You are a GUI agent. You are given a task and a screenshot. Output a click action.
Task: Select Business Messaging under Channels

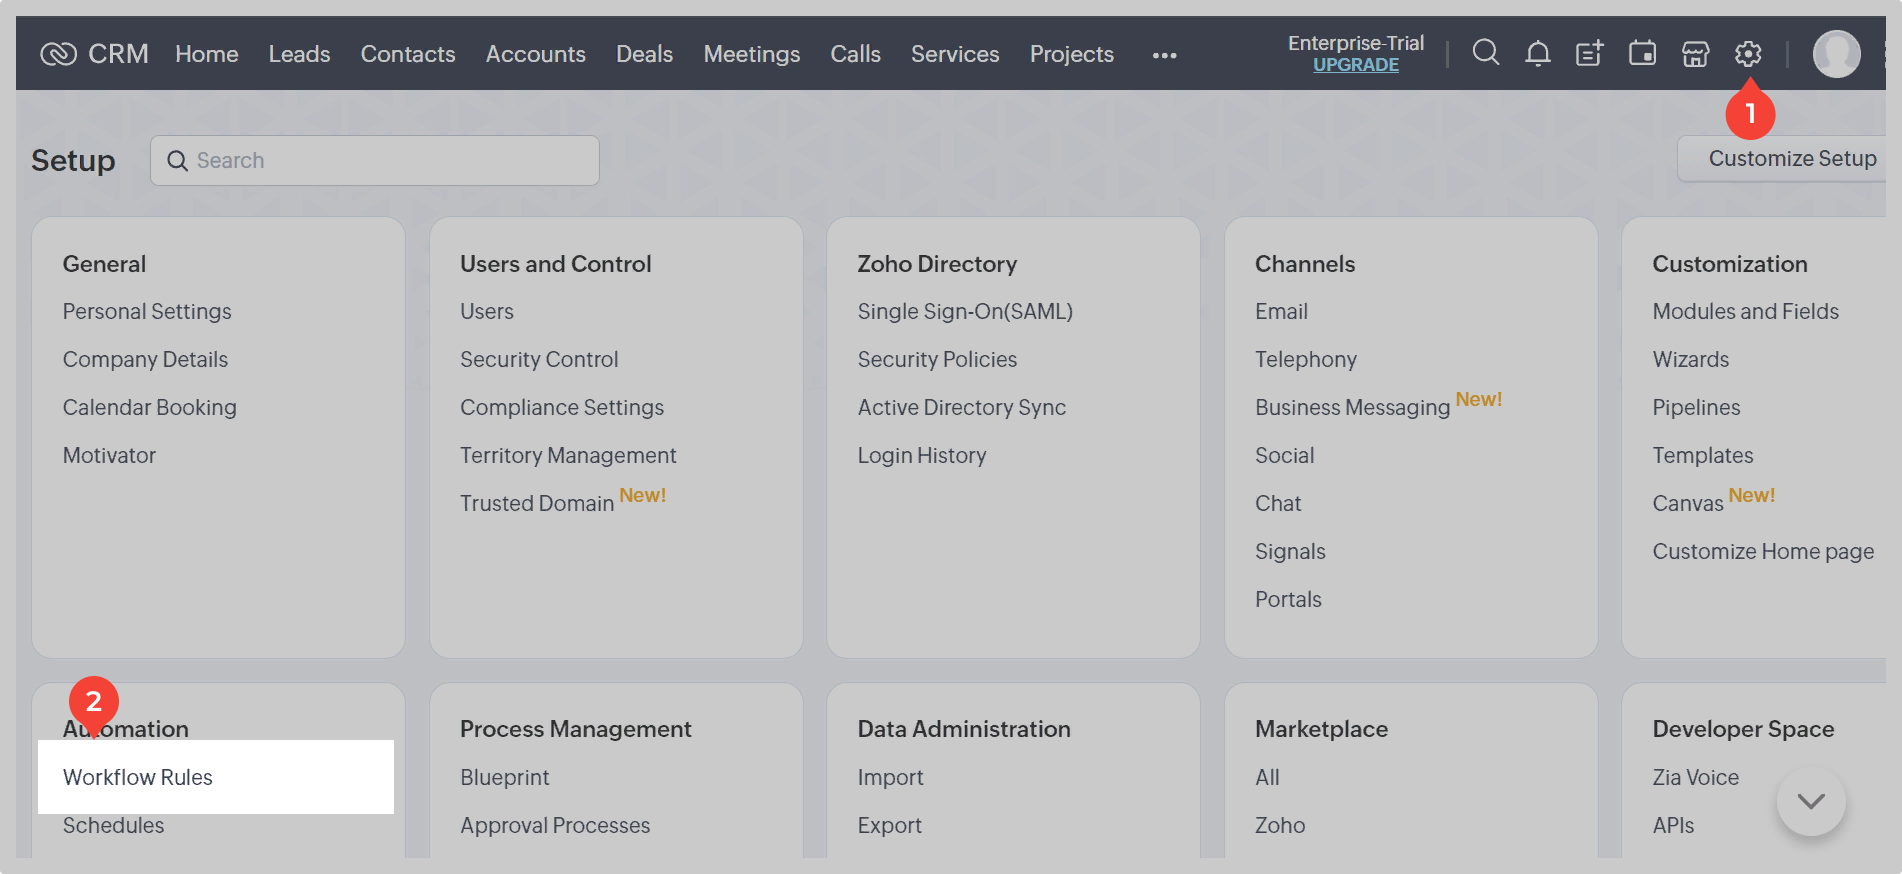point(1352,407)
